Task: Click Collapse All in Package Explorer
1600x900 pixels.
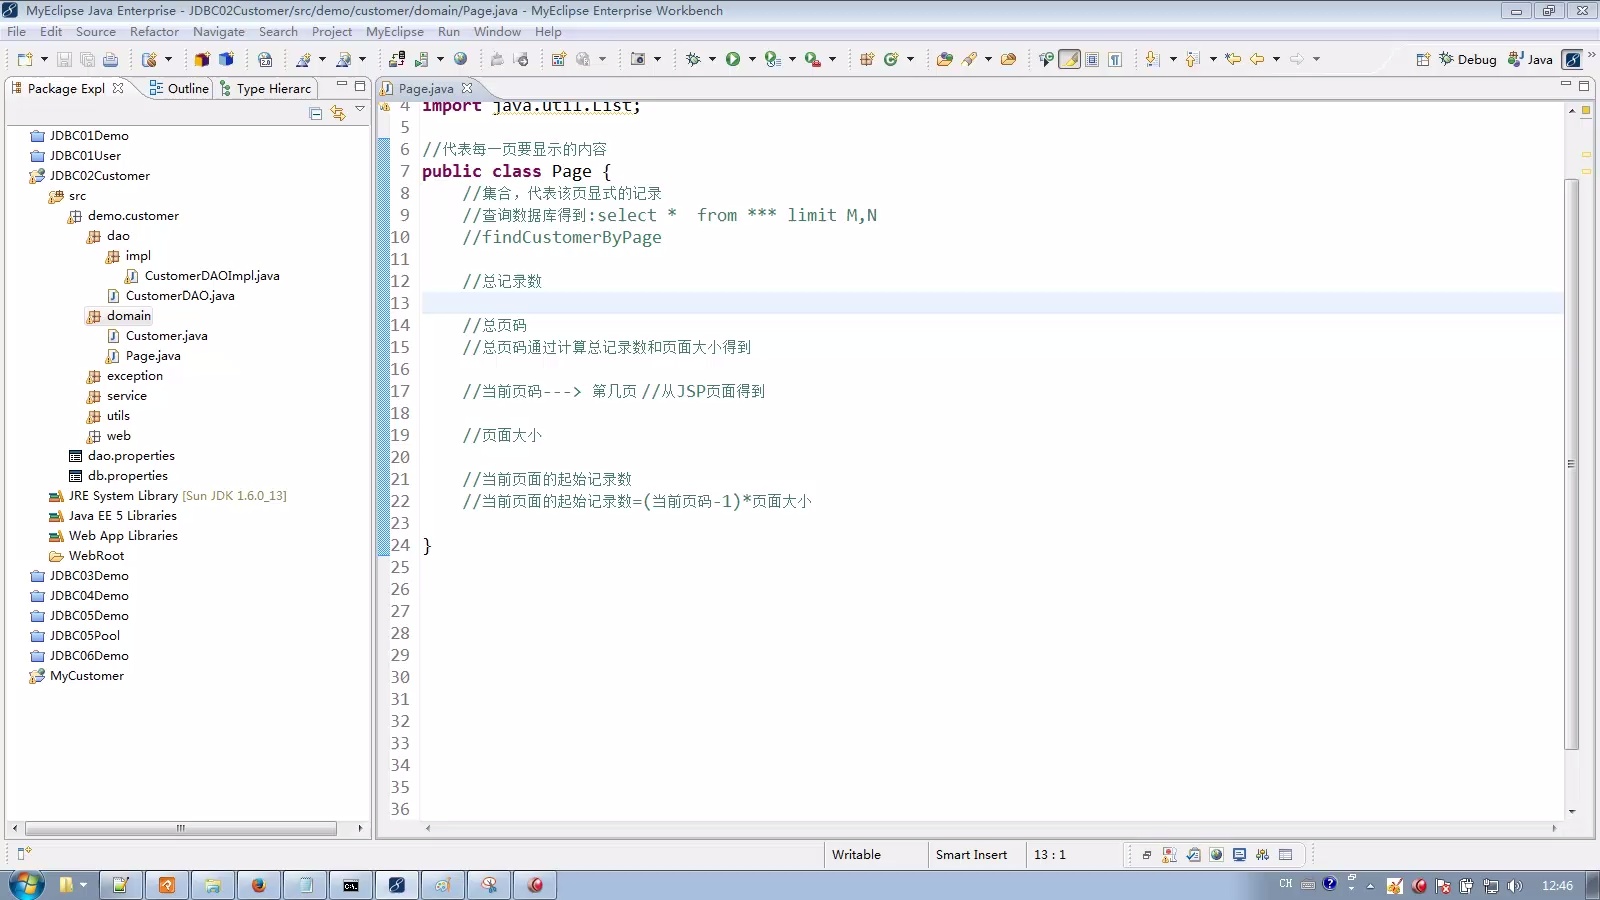Action: point(314,113)
